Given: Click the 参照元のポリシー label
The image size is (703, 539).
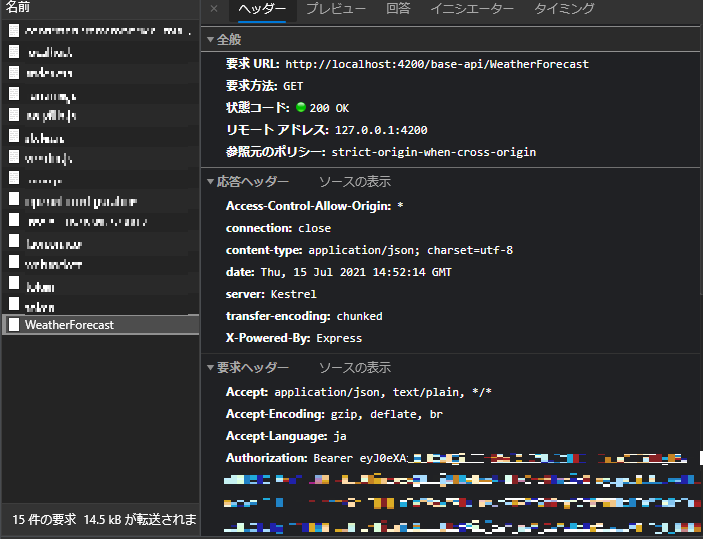Looking at the screenshot, I should click(x=276, y=152).
